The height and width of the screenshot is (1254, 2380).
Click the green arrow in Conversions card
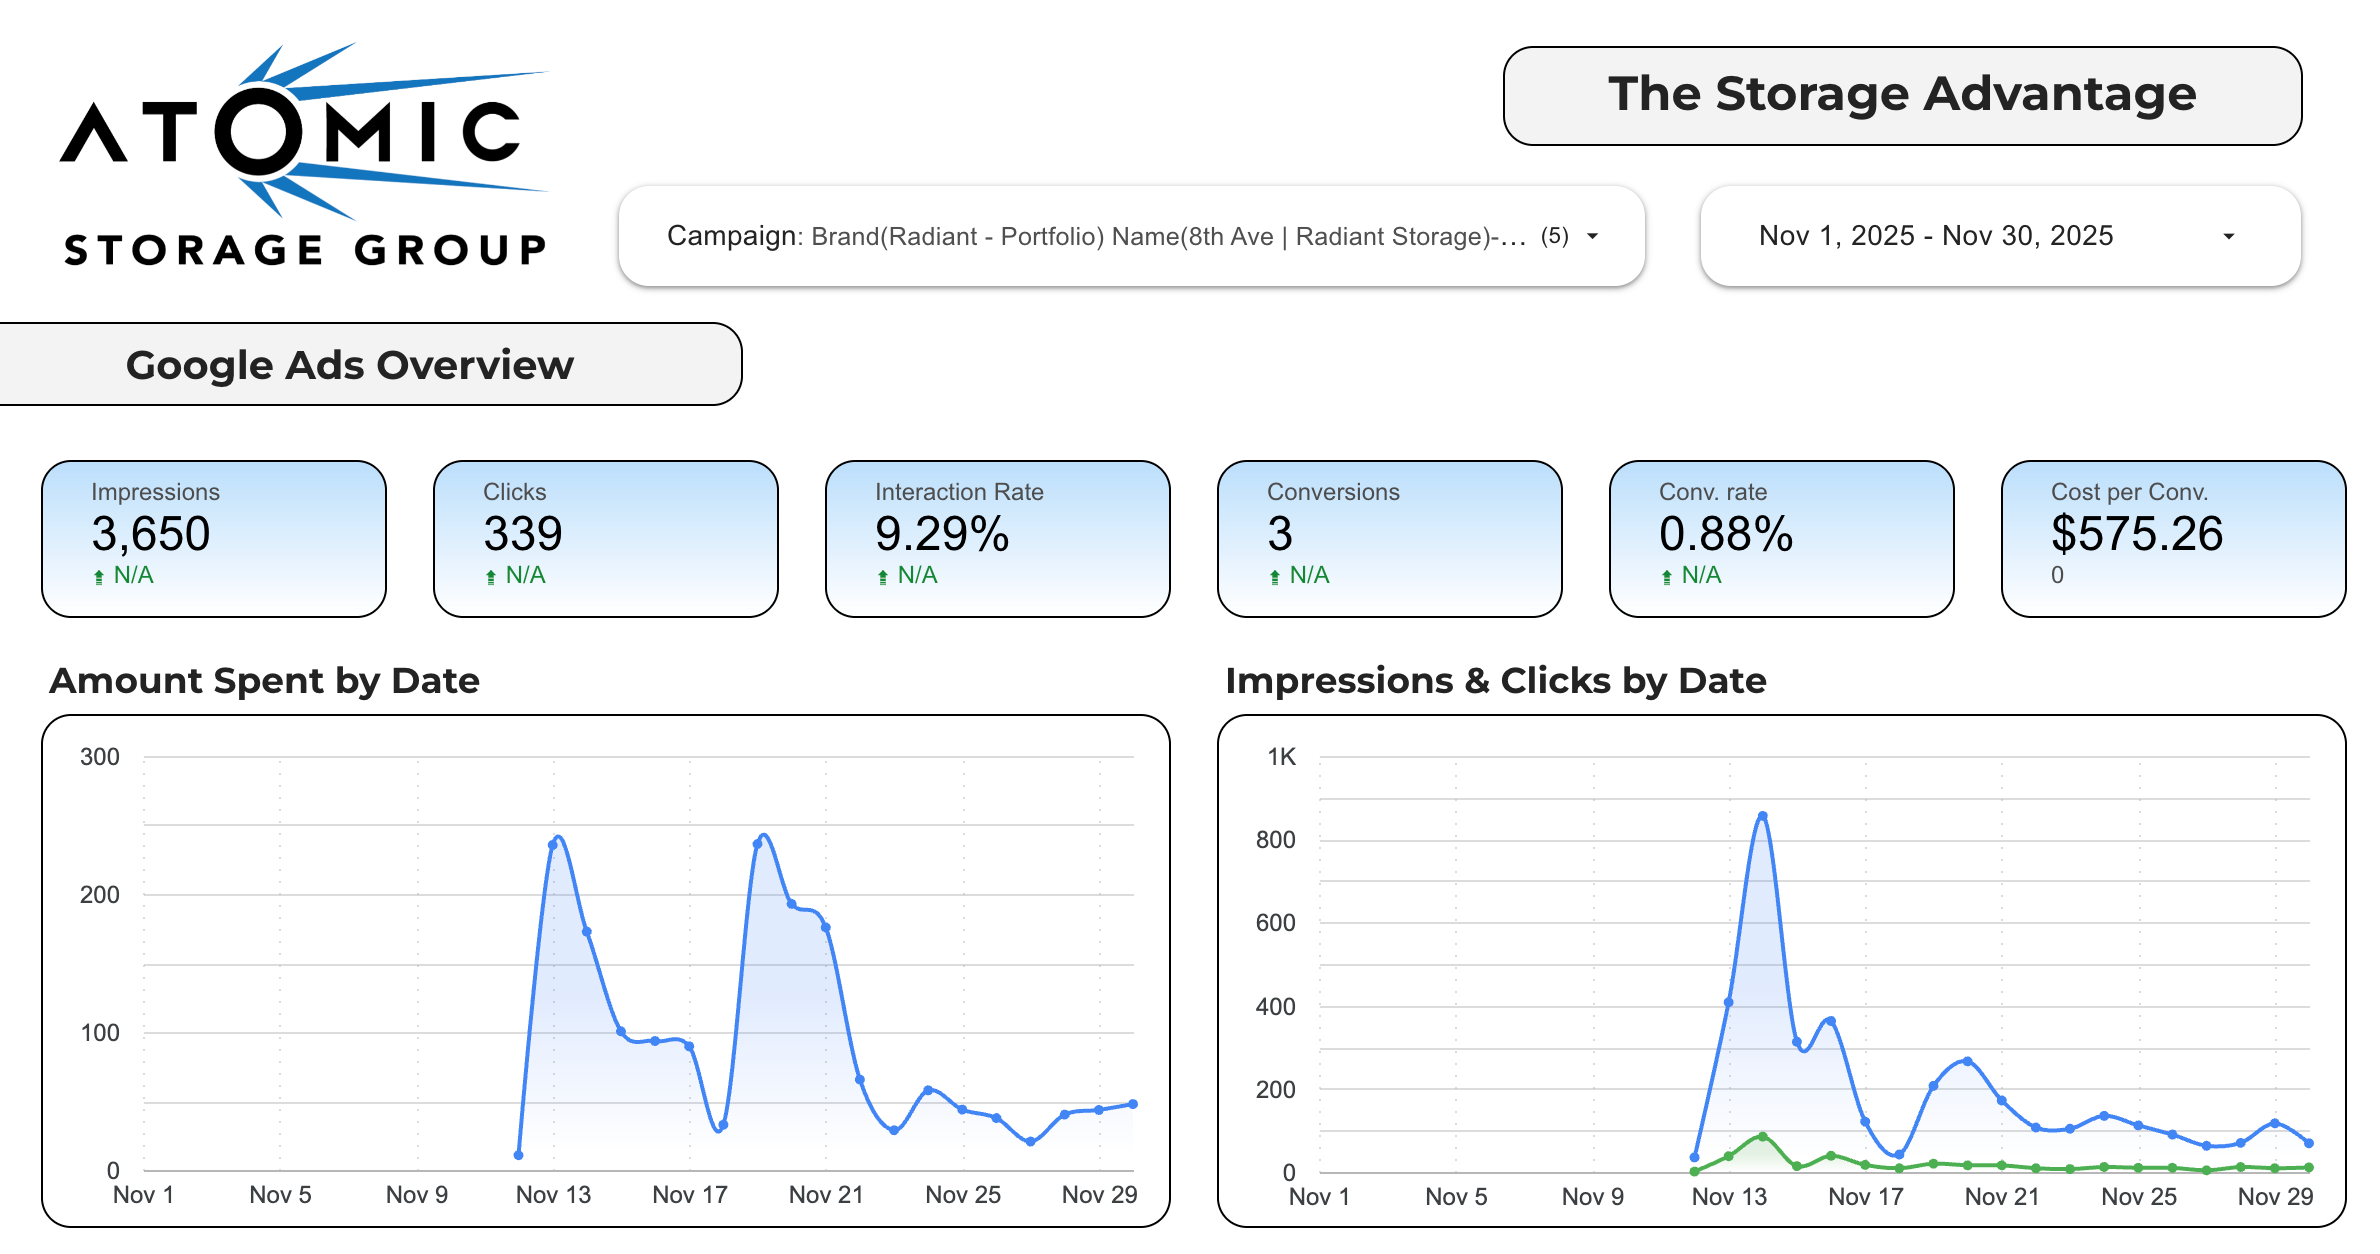coord(1275,577)
